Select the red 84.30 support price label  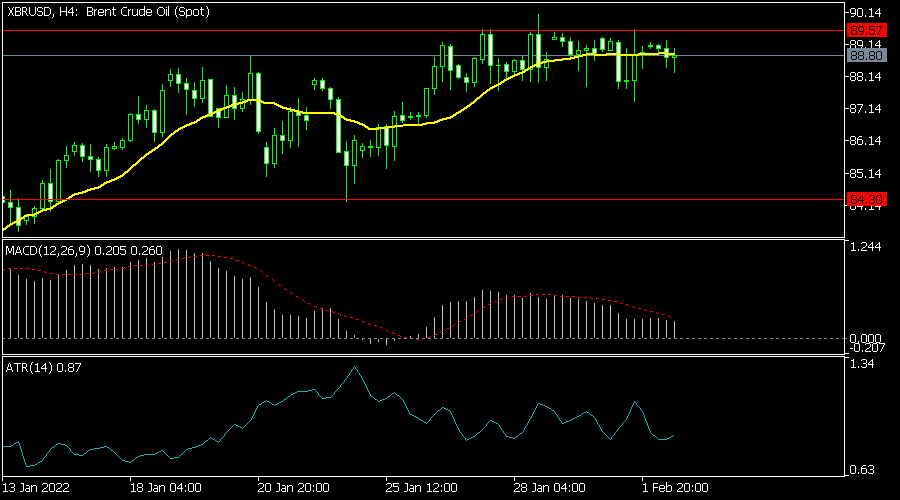click(866, 200)
